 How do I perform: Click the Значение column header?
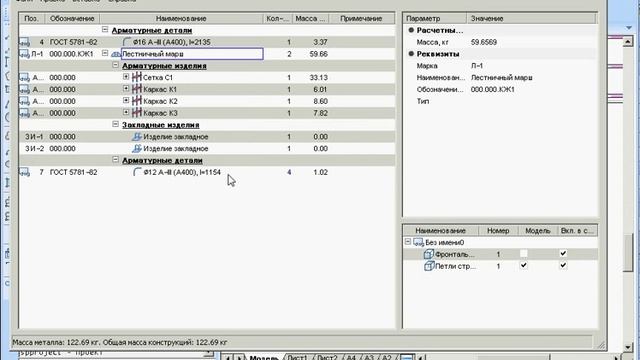click(x=531, y=18)
